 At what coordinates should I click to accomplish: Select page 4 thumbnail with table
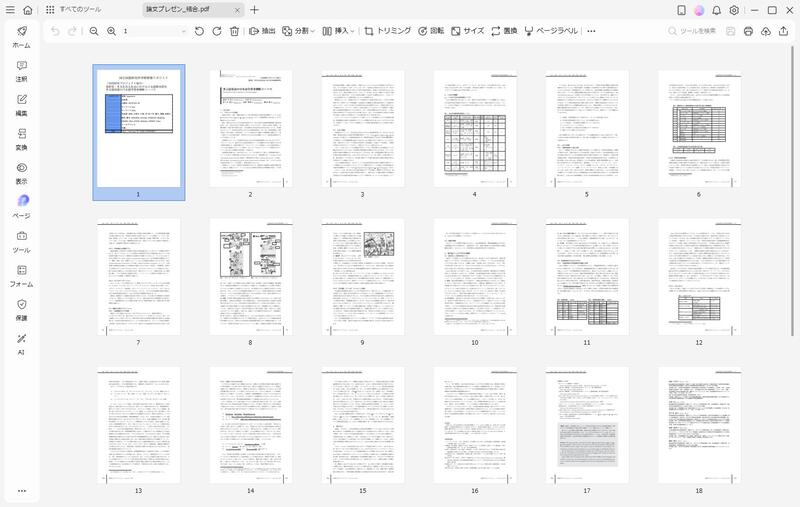(475, 129)
